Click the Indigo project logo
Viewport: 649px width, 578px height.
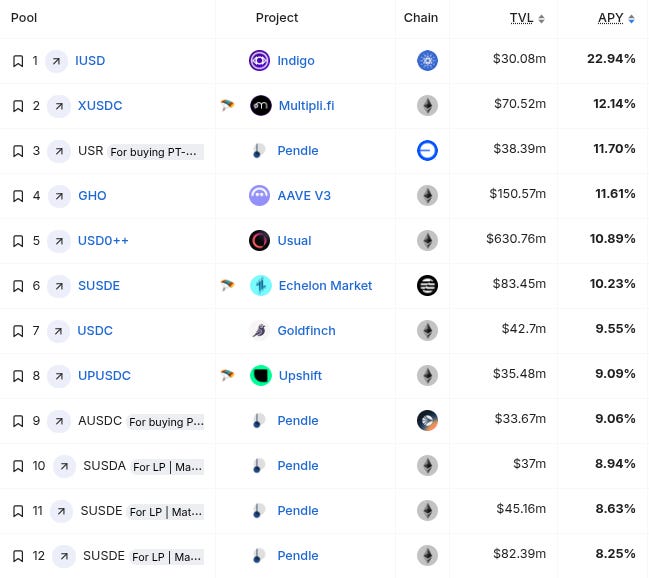260,60
